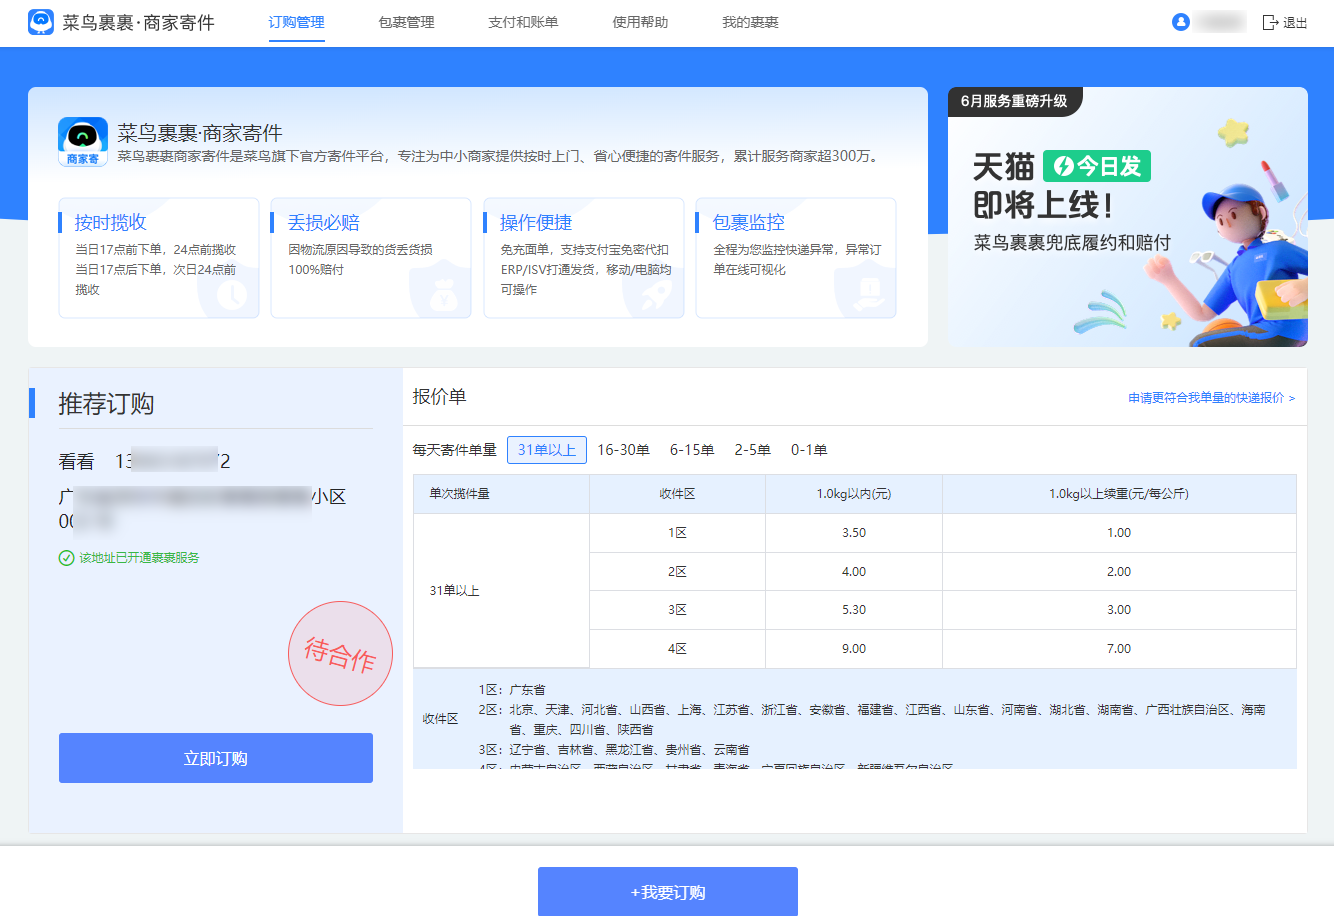Click the 1区：广东省 zone description

pyautogui.click(x=512, y=690)
